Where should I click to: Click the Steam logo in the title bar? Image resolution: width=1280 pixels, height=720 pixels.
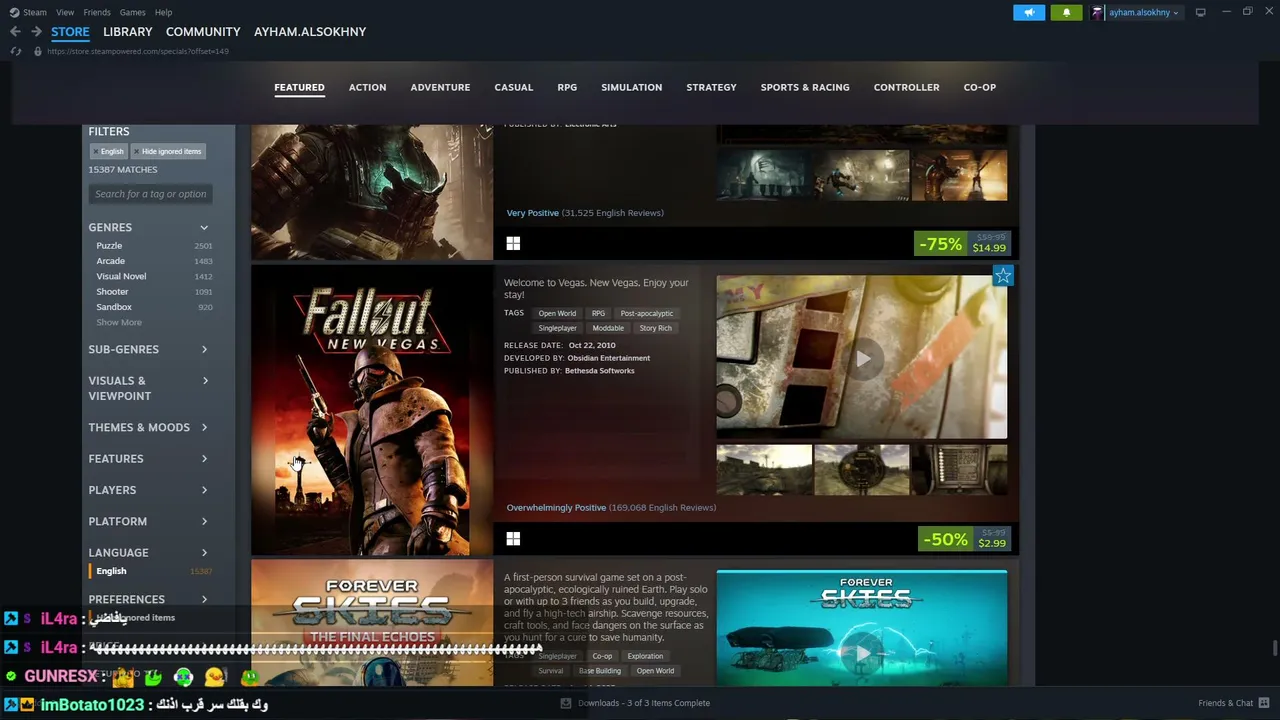[14, 12]
